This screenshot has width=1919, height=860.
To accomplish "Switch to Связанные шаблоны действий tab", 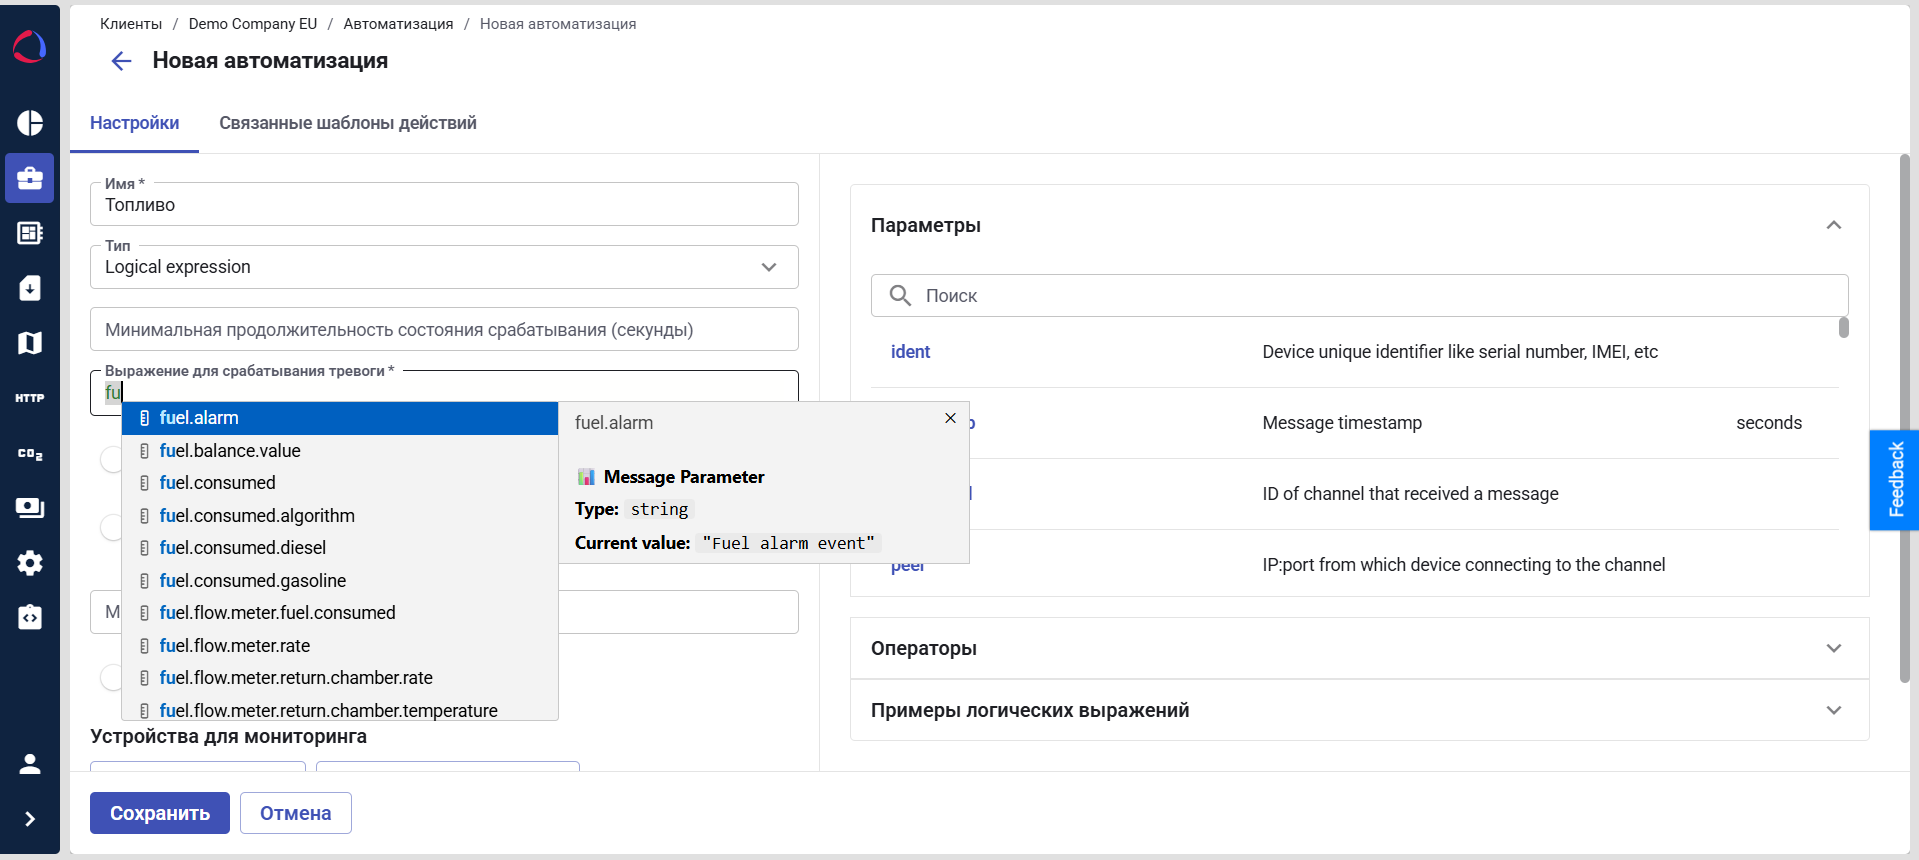I will pos(348,123).
